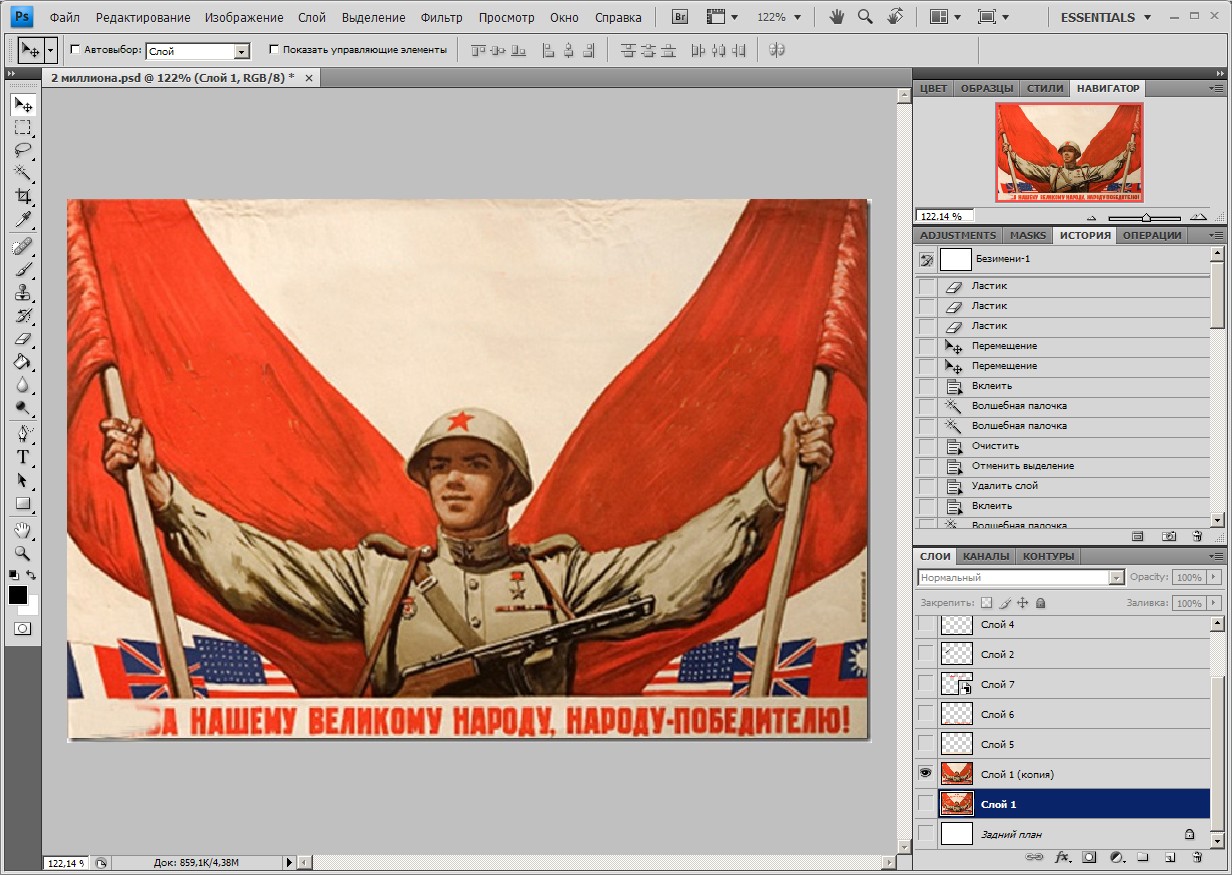Select the Dodge tool
Image resolution: width=1232 pixels, height=875 pixels.
tap(23, 407)
